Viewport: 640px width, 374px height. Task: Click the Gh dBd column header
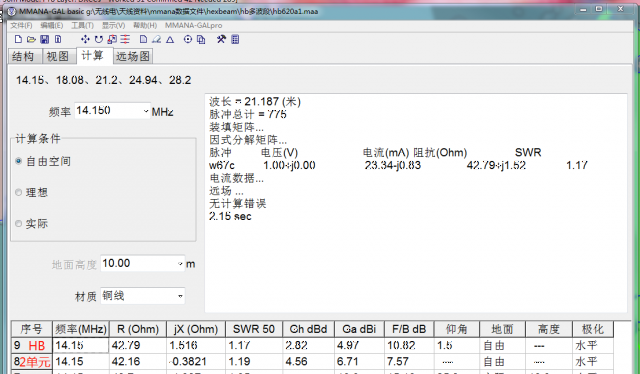pyautogui.click(x=308, y=329)
